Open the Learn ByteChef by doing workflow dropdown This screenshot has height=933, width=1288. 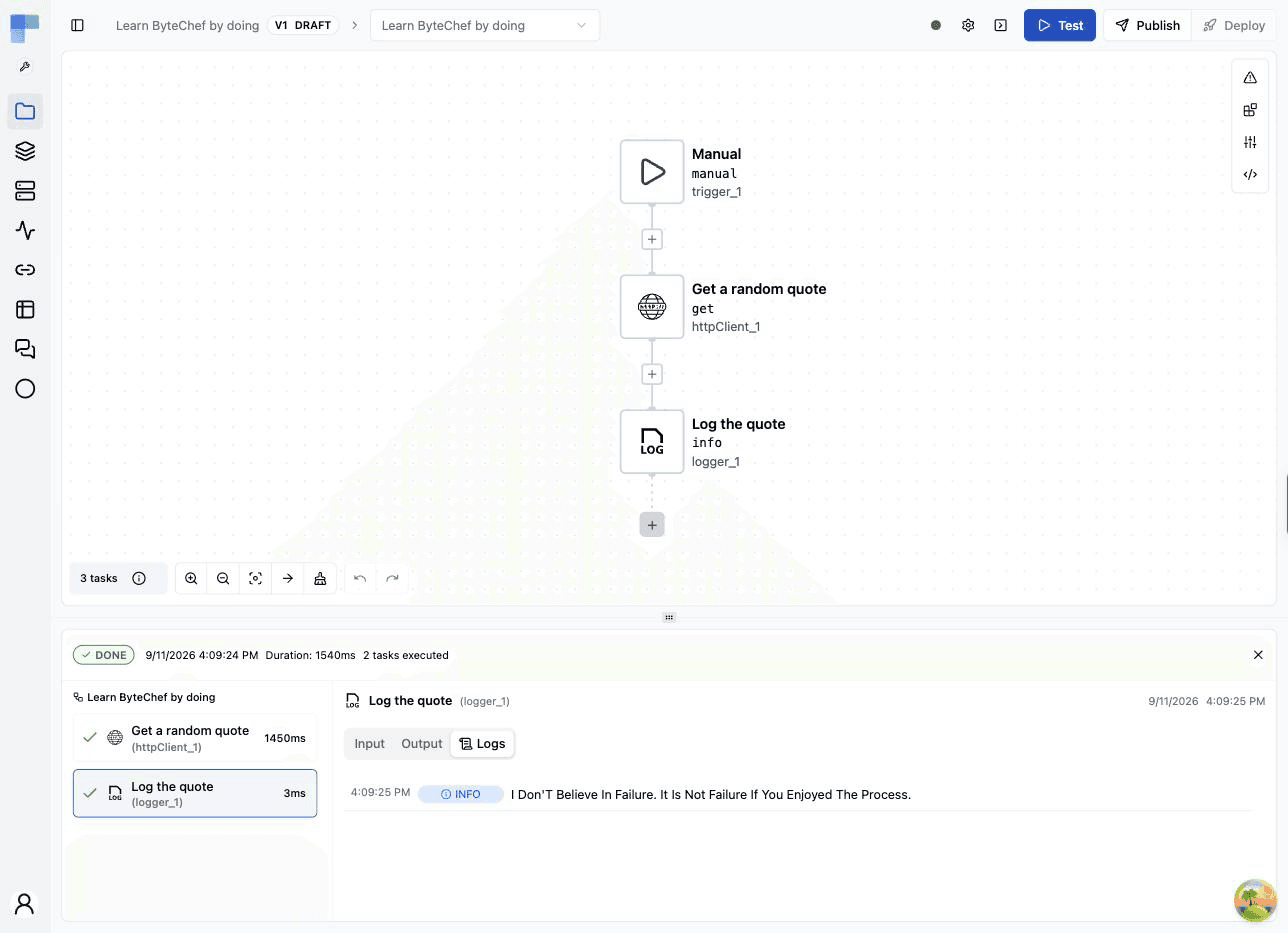click(x=485, y=25)
